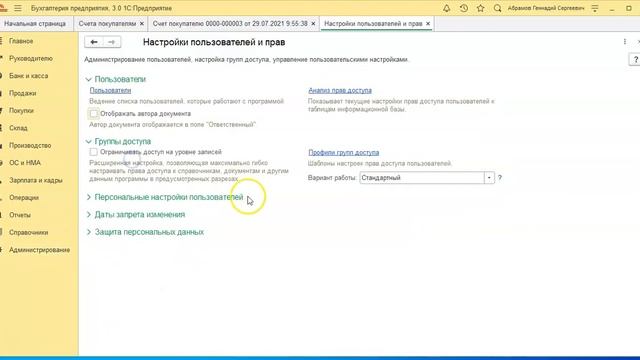Collapse the Группы доступа section

89,141
